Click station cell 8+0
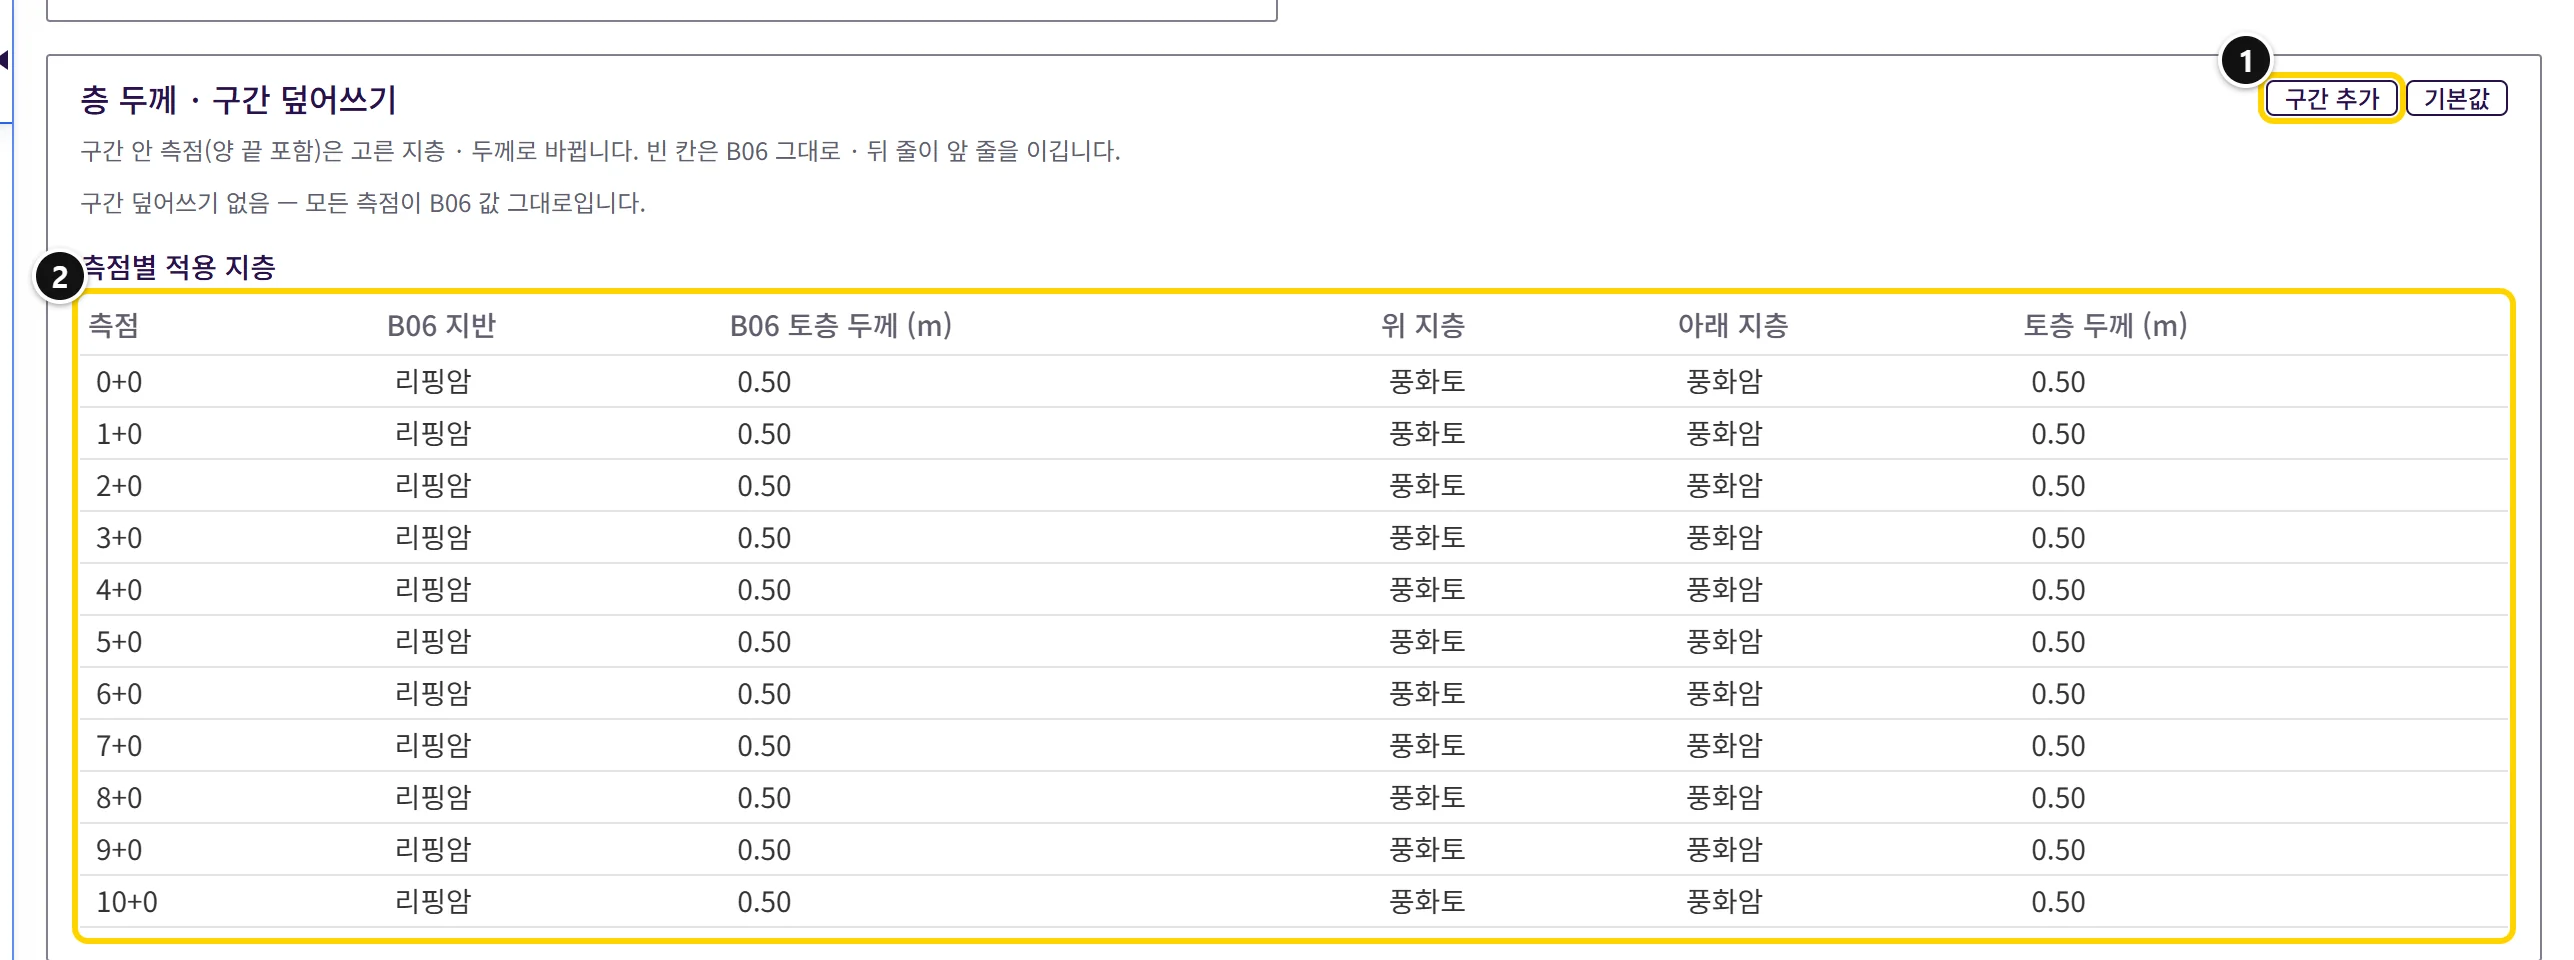Screen dimensions: 2574x960 click(x=119, y=797)
